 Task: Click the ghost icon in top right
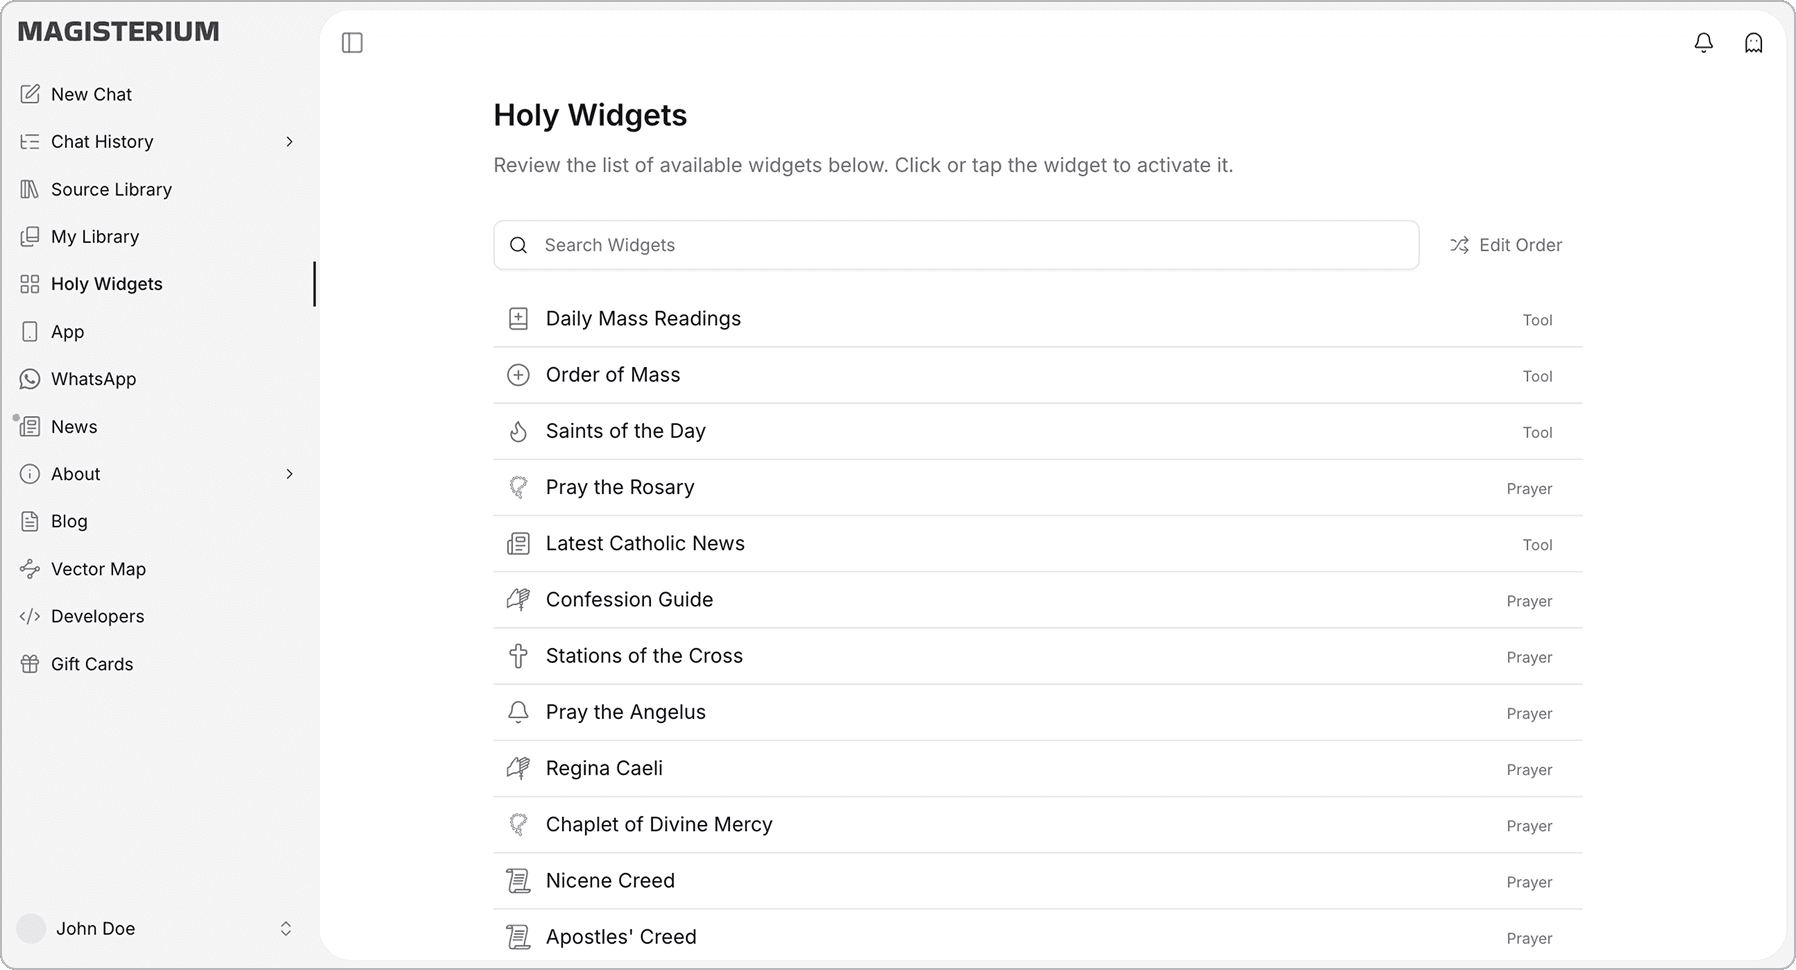coord(1753,43)
